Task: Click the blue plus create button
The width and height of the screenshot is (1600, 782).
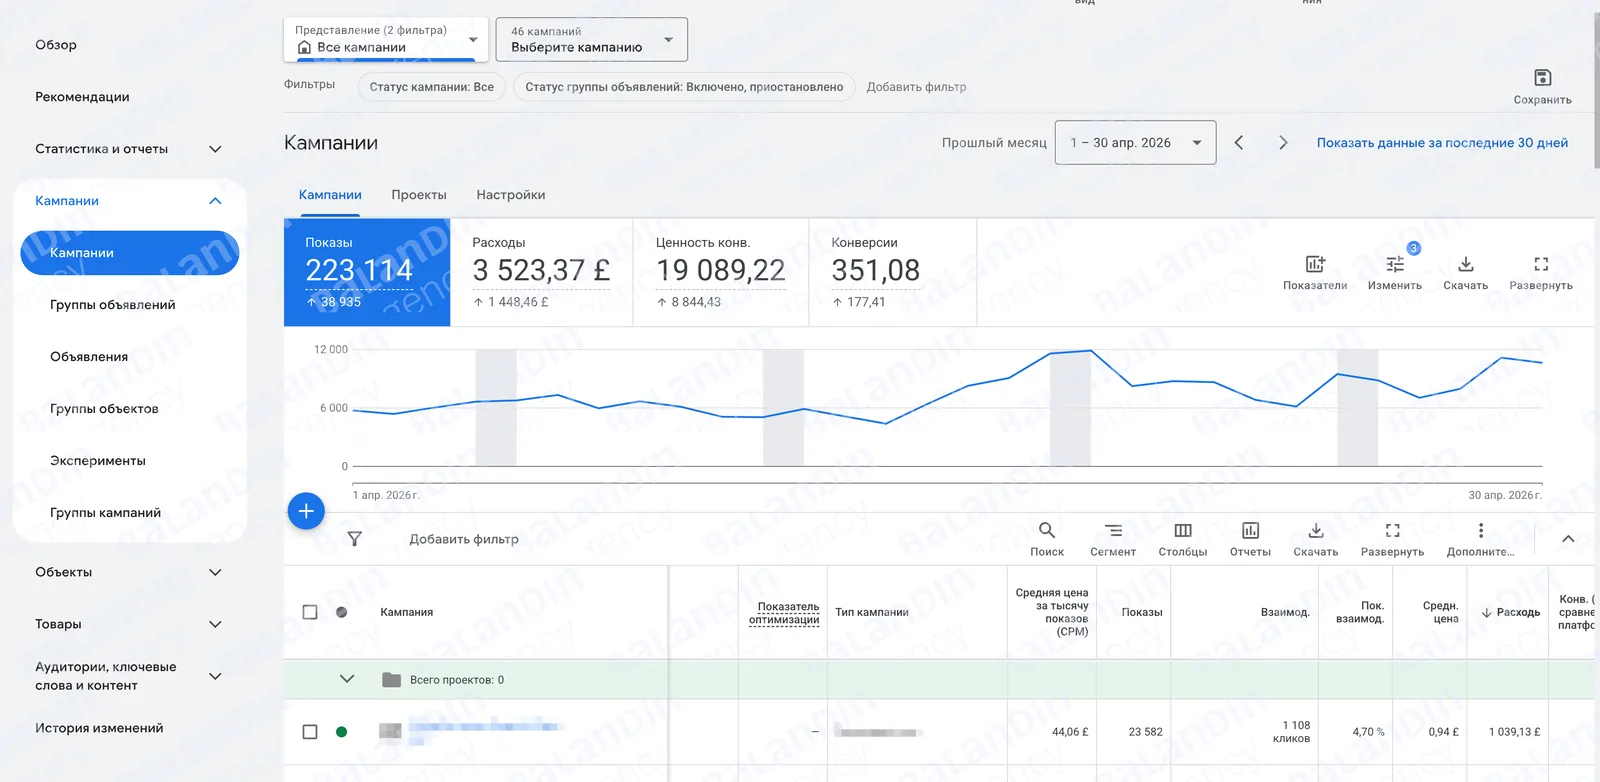Action: pos(306,511)
